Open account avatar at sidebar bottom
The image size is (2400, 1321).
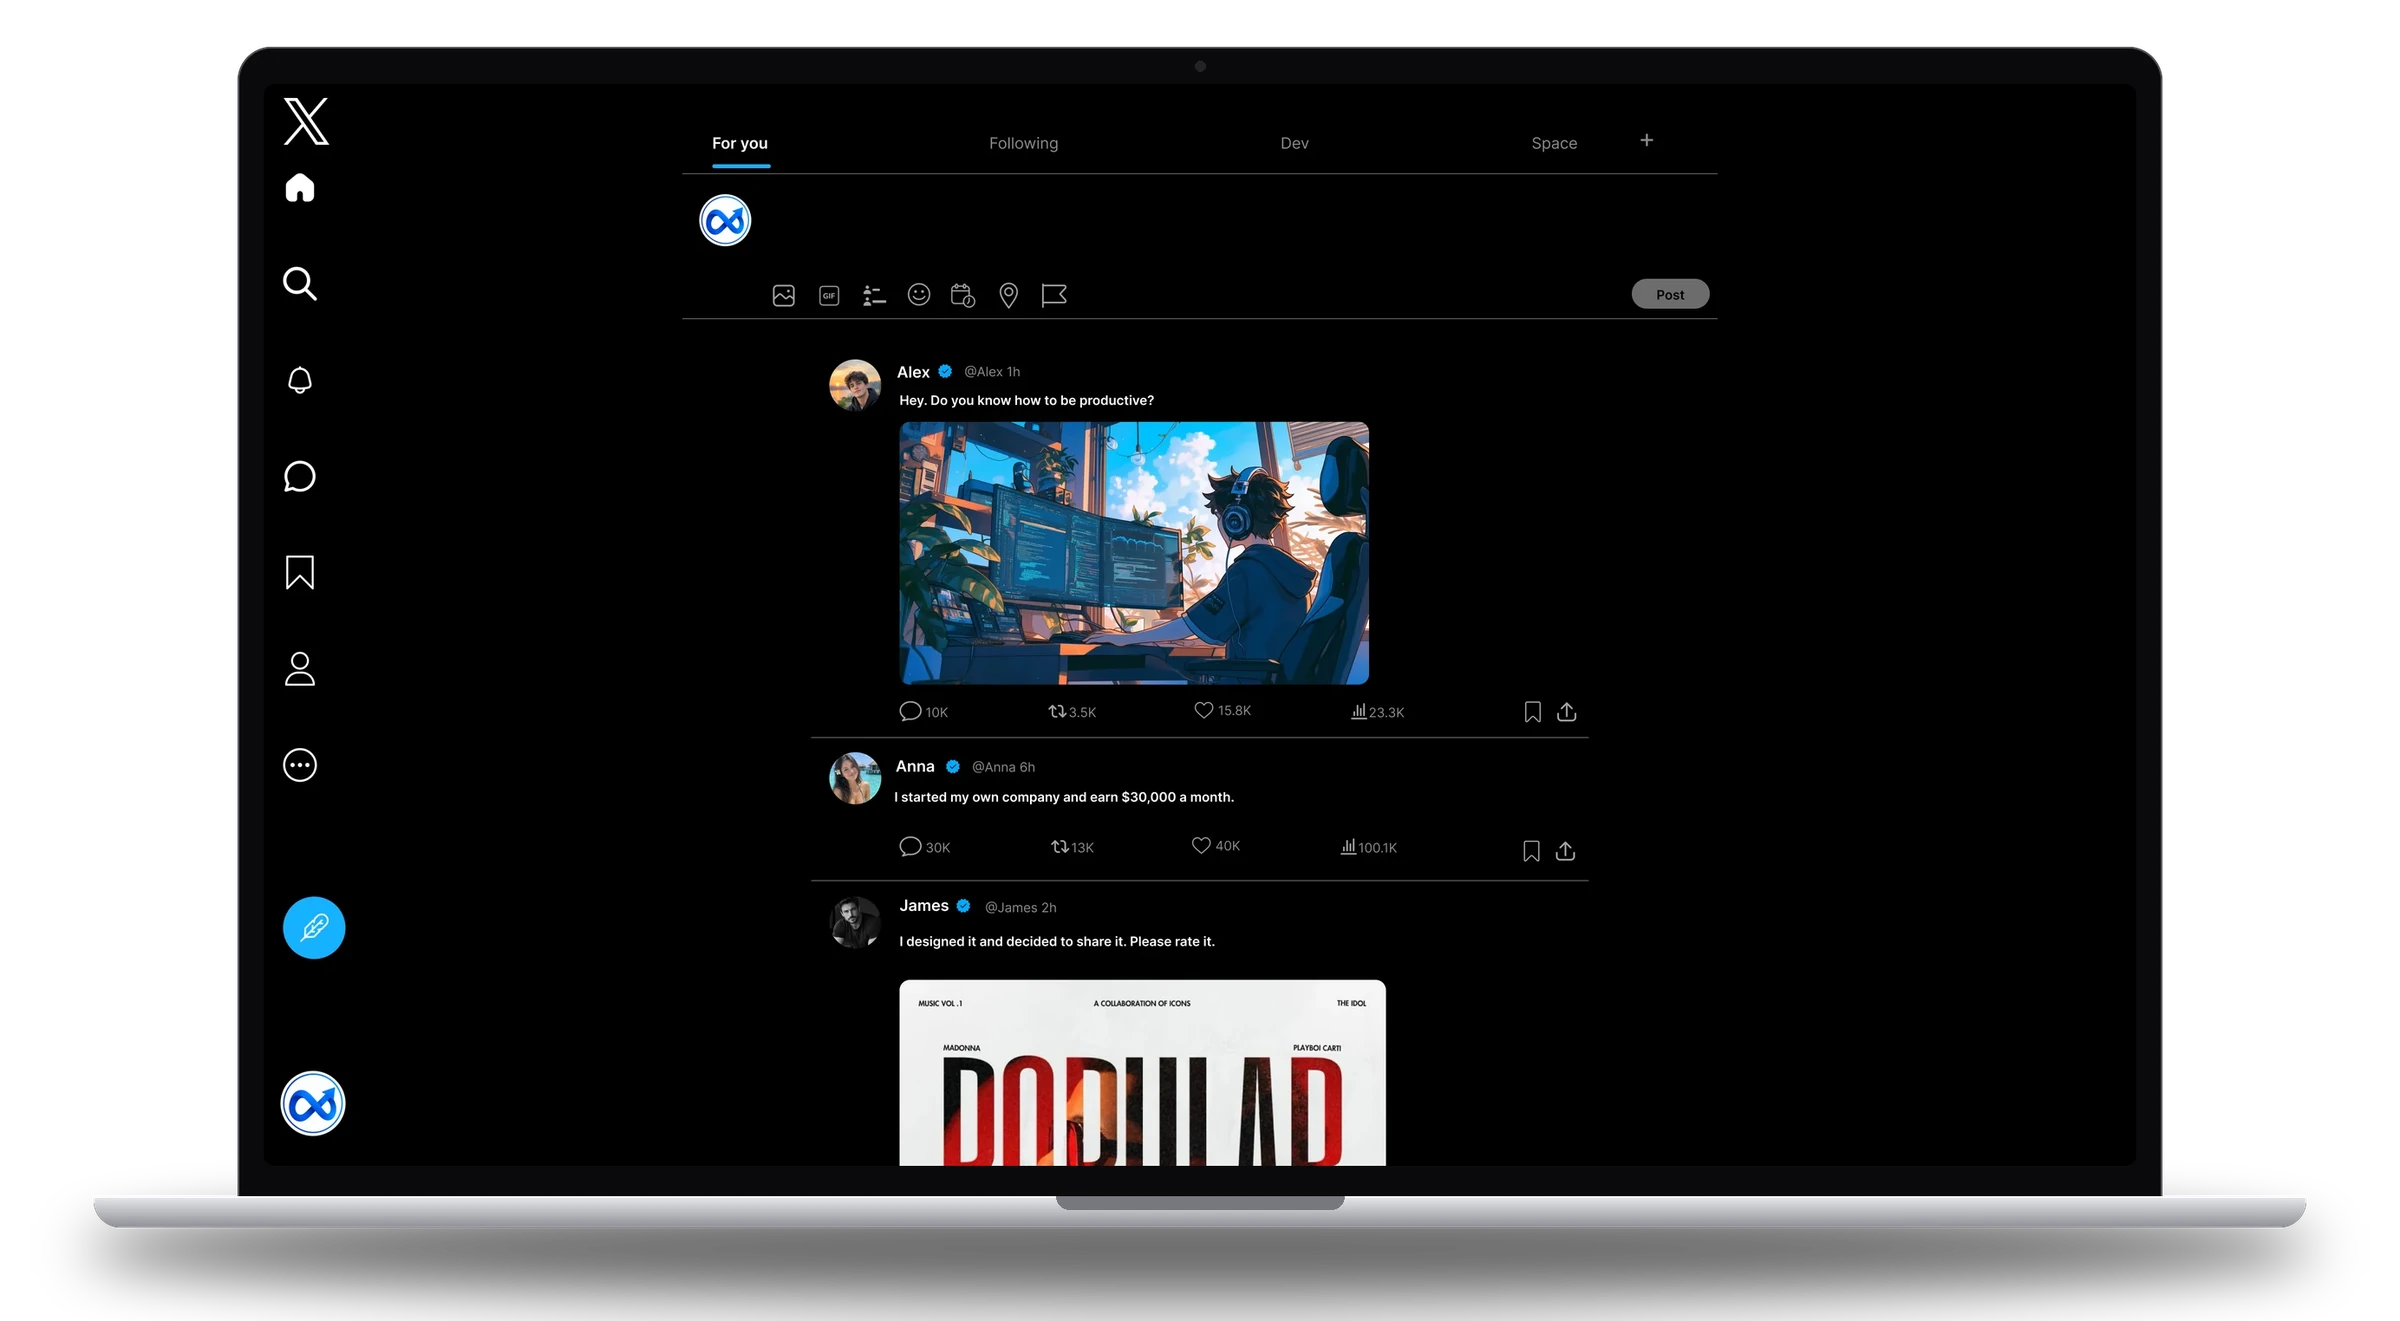(313, 1104)
